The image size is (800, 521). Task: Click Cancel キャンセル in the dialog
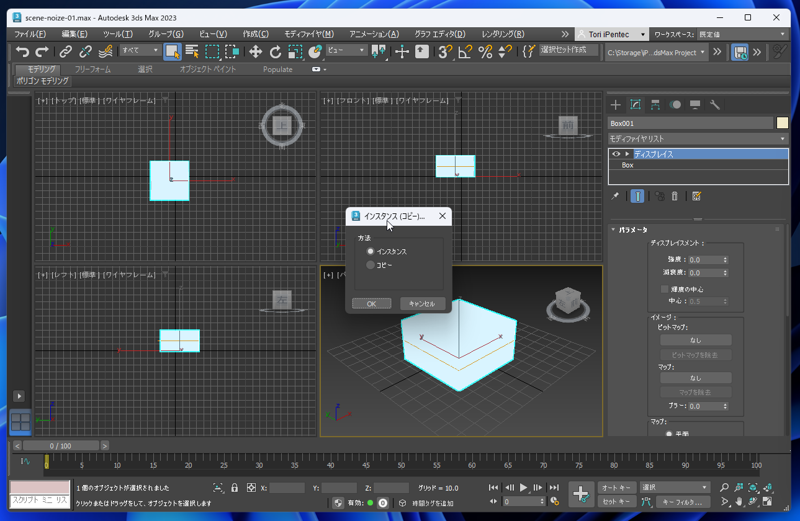(x=422, y=304)
